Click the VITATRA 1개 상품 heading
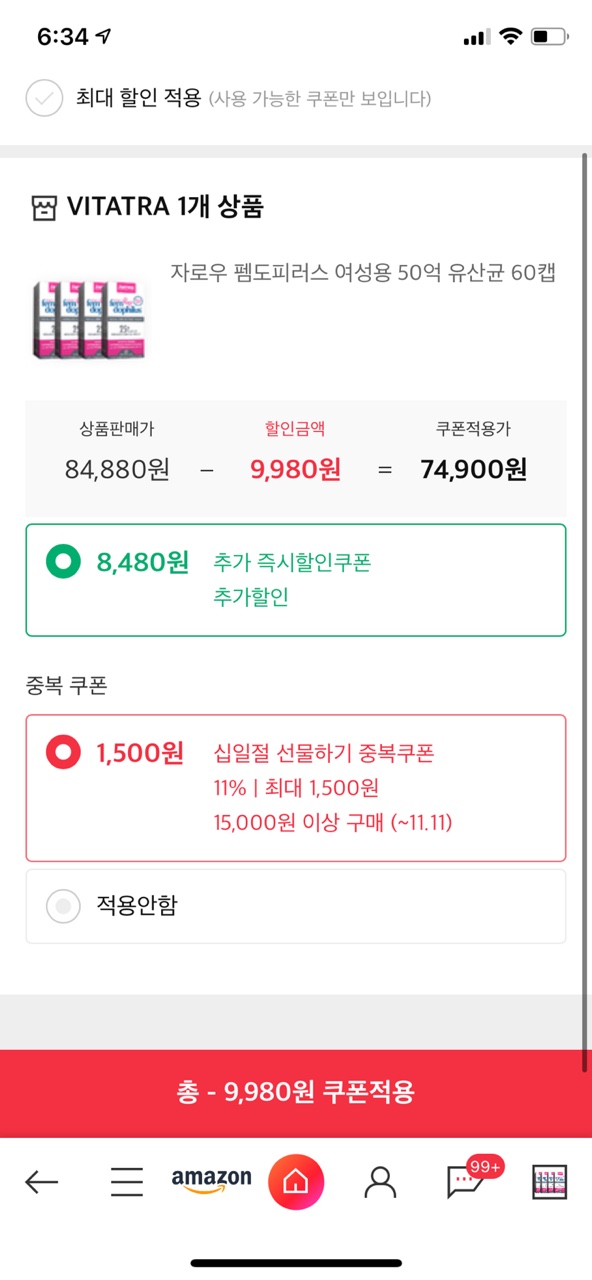This screenshot has height=1280, width=592. [165, 208]
